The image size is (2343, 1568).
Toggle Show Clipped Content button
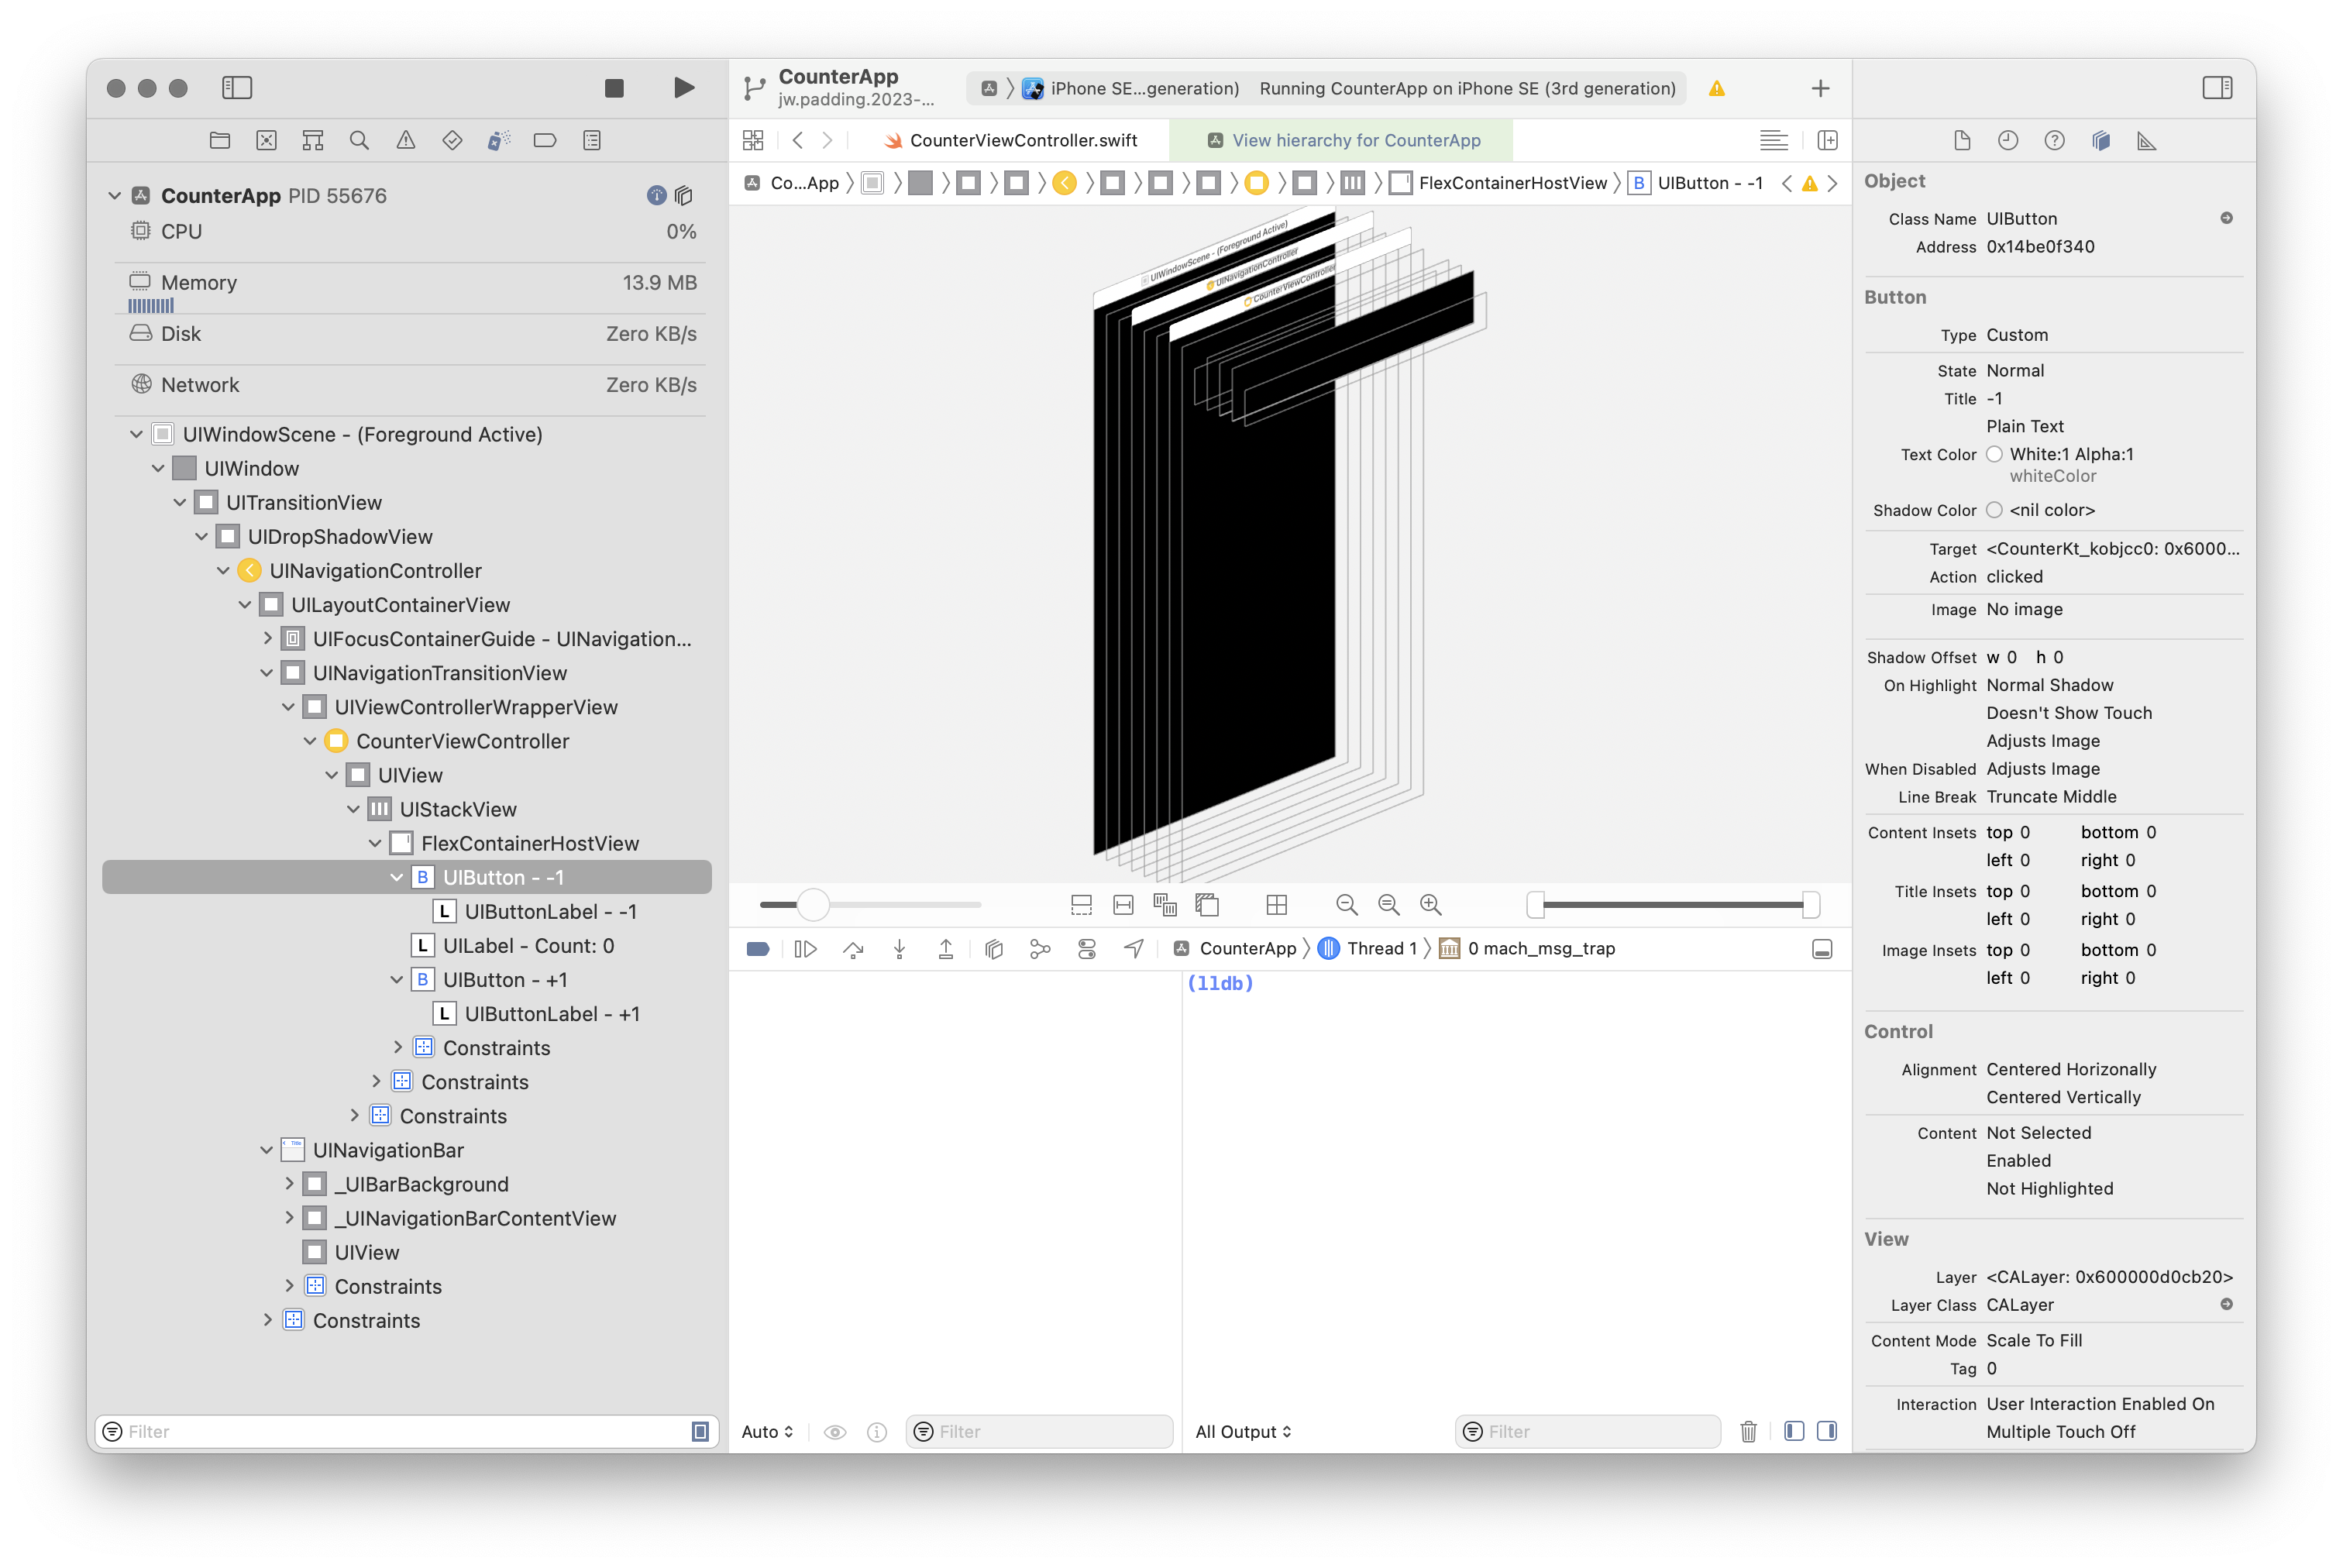pos(1081,905)
